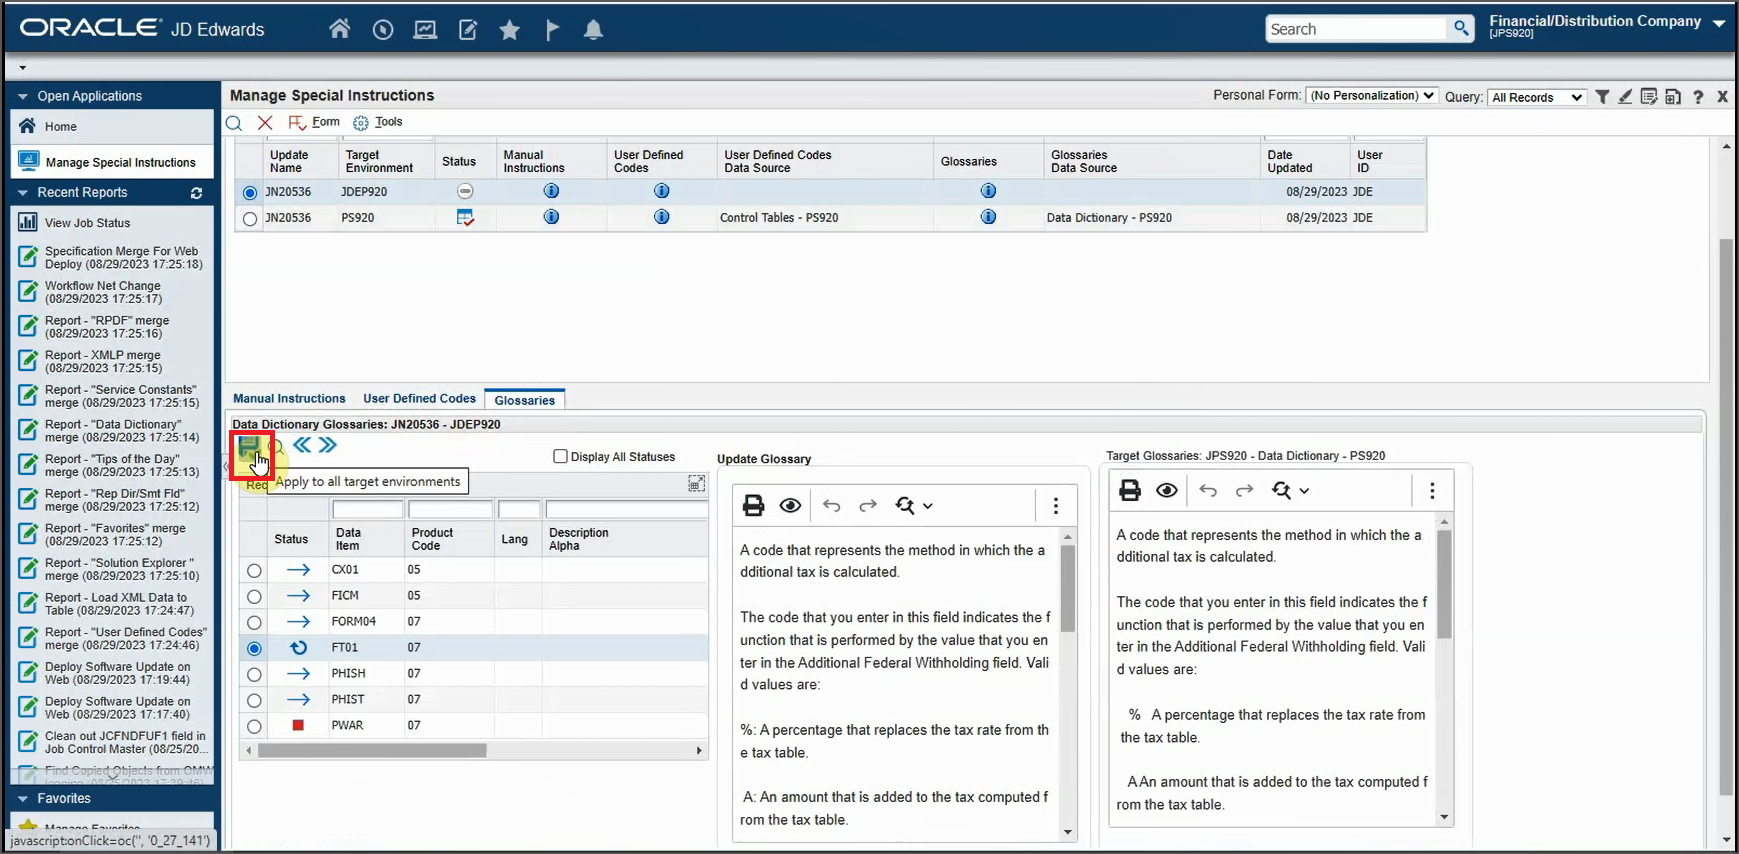Maximize the glossary grid icon

697,484
